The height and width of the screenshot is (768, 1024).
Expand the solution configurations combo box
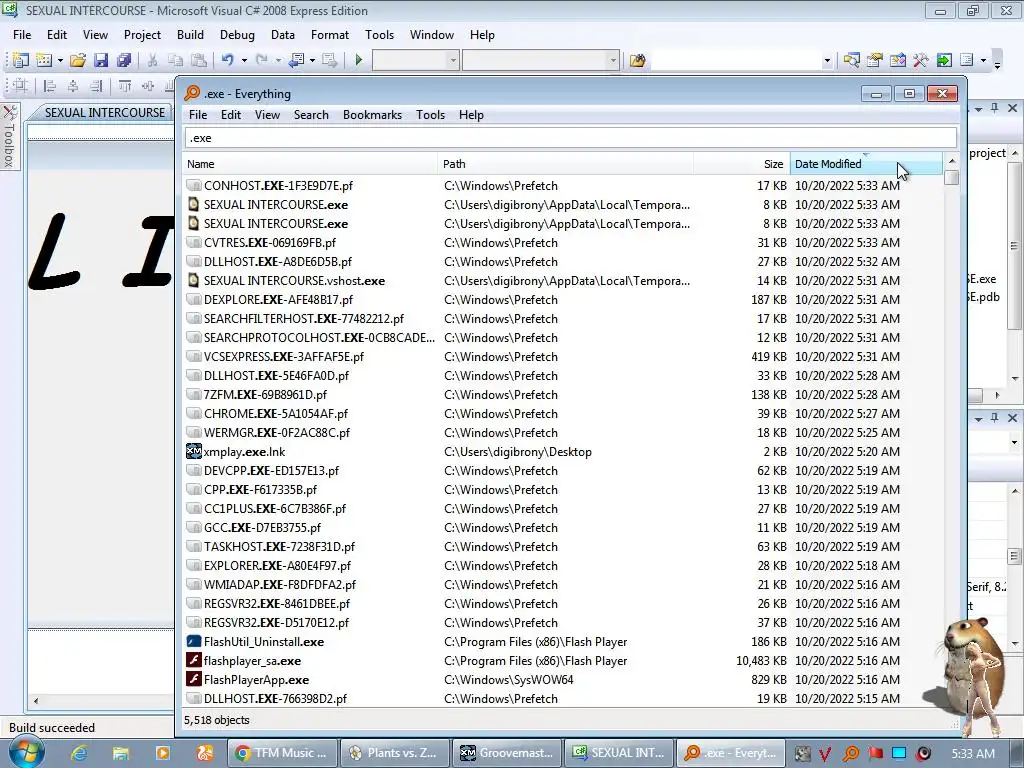[x=453, y=60]
